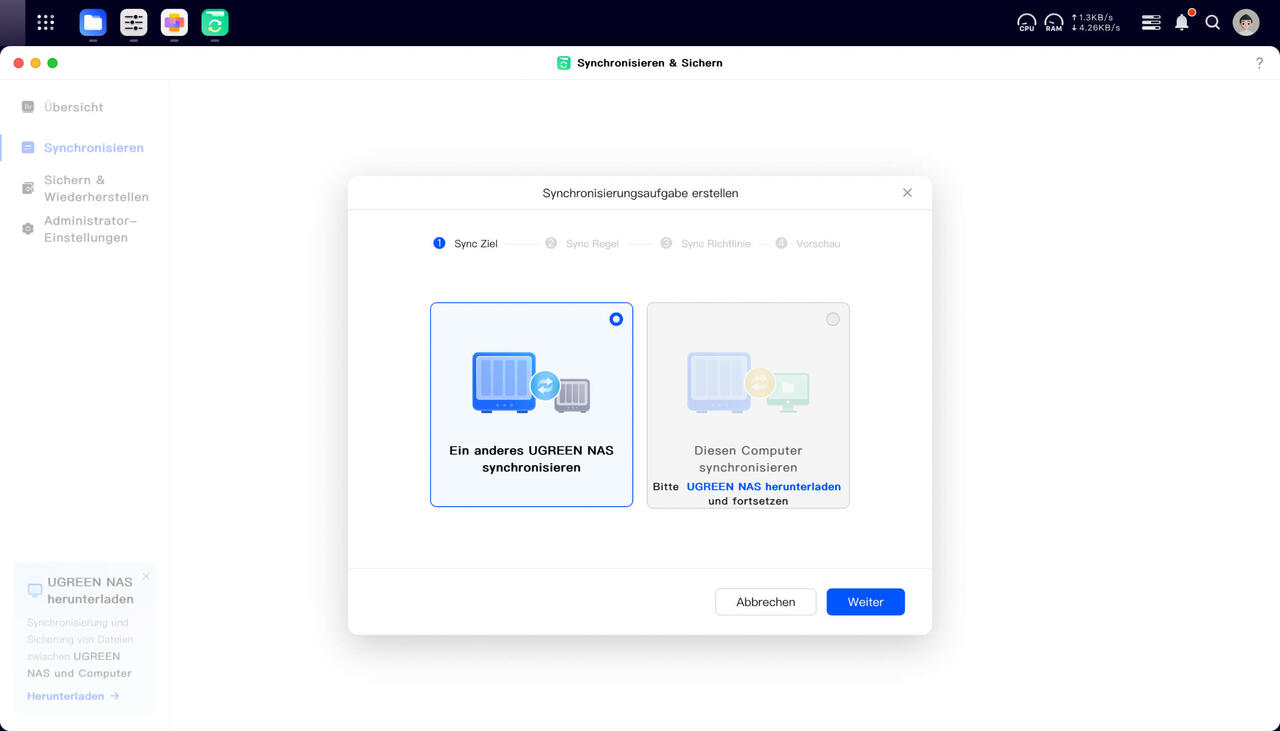Click step 2 Sync Regel
The height and width of the screenshot is (731, 1280).
click(x=582, y=243)
